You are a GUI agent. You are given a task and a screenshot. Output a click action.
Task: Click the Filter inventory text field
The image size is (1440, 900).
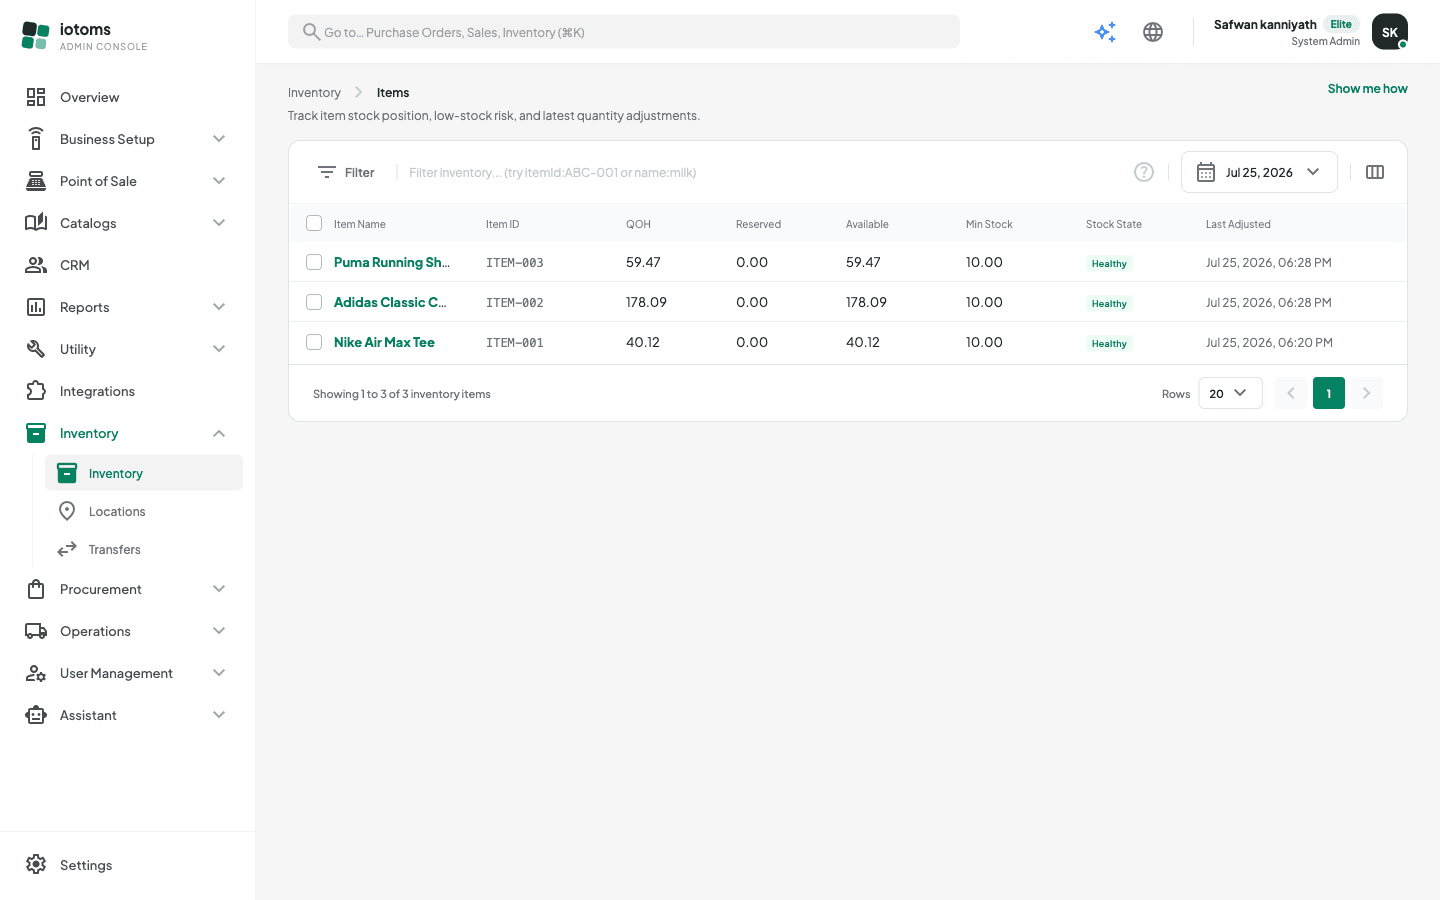click(762, 172)
